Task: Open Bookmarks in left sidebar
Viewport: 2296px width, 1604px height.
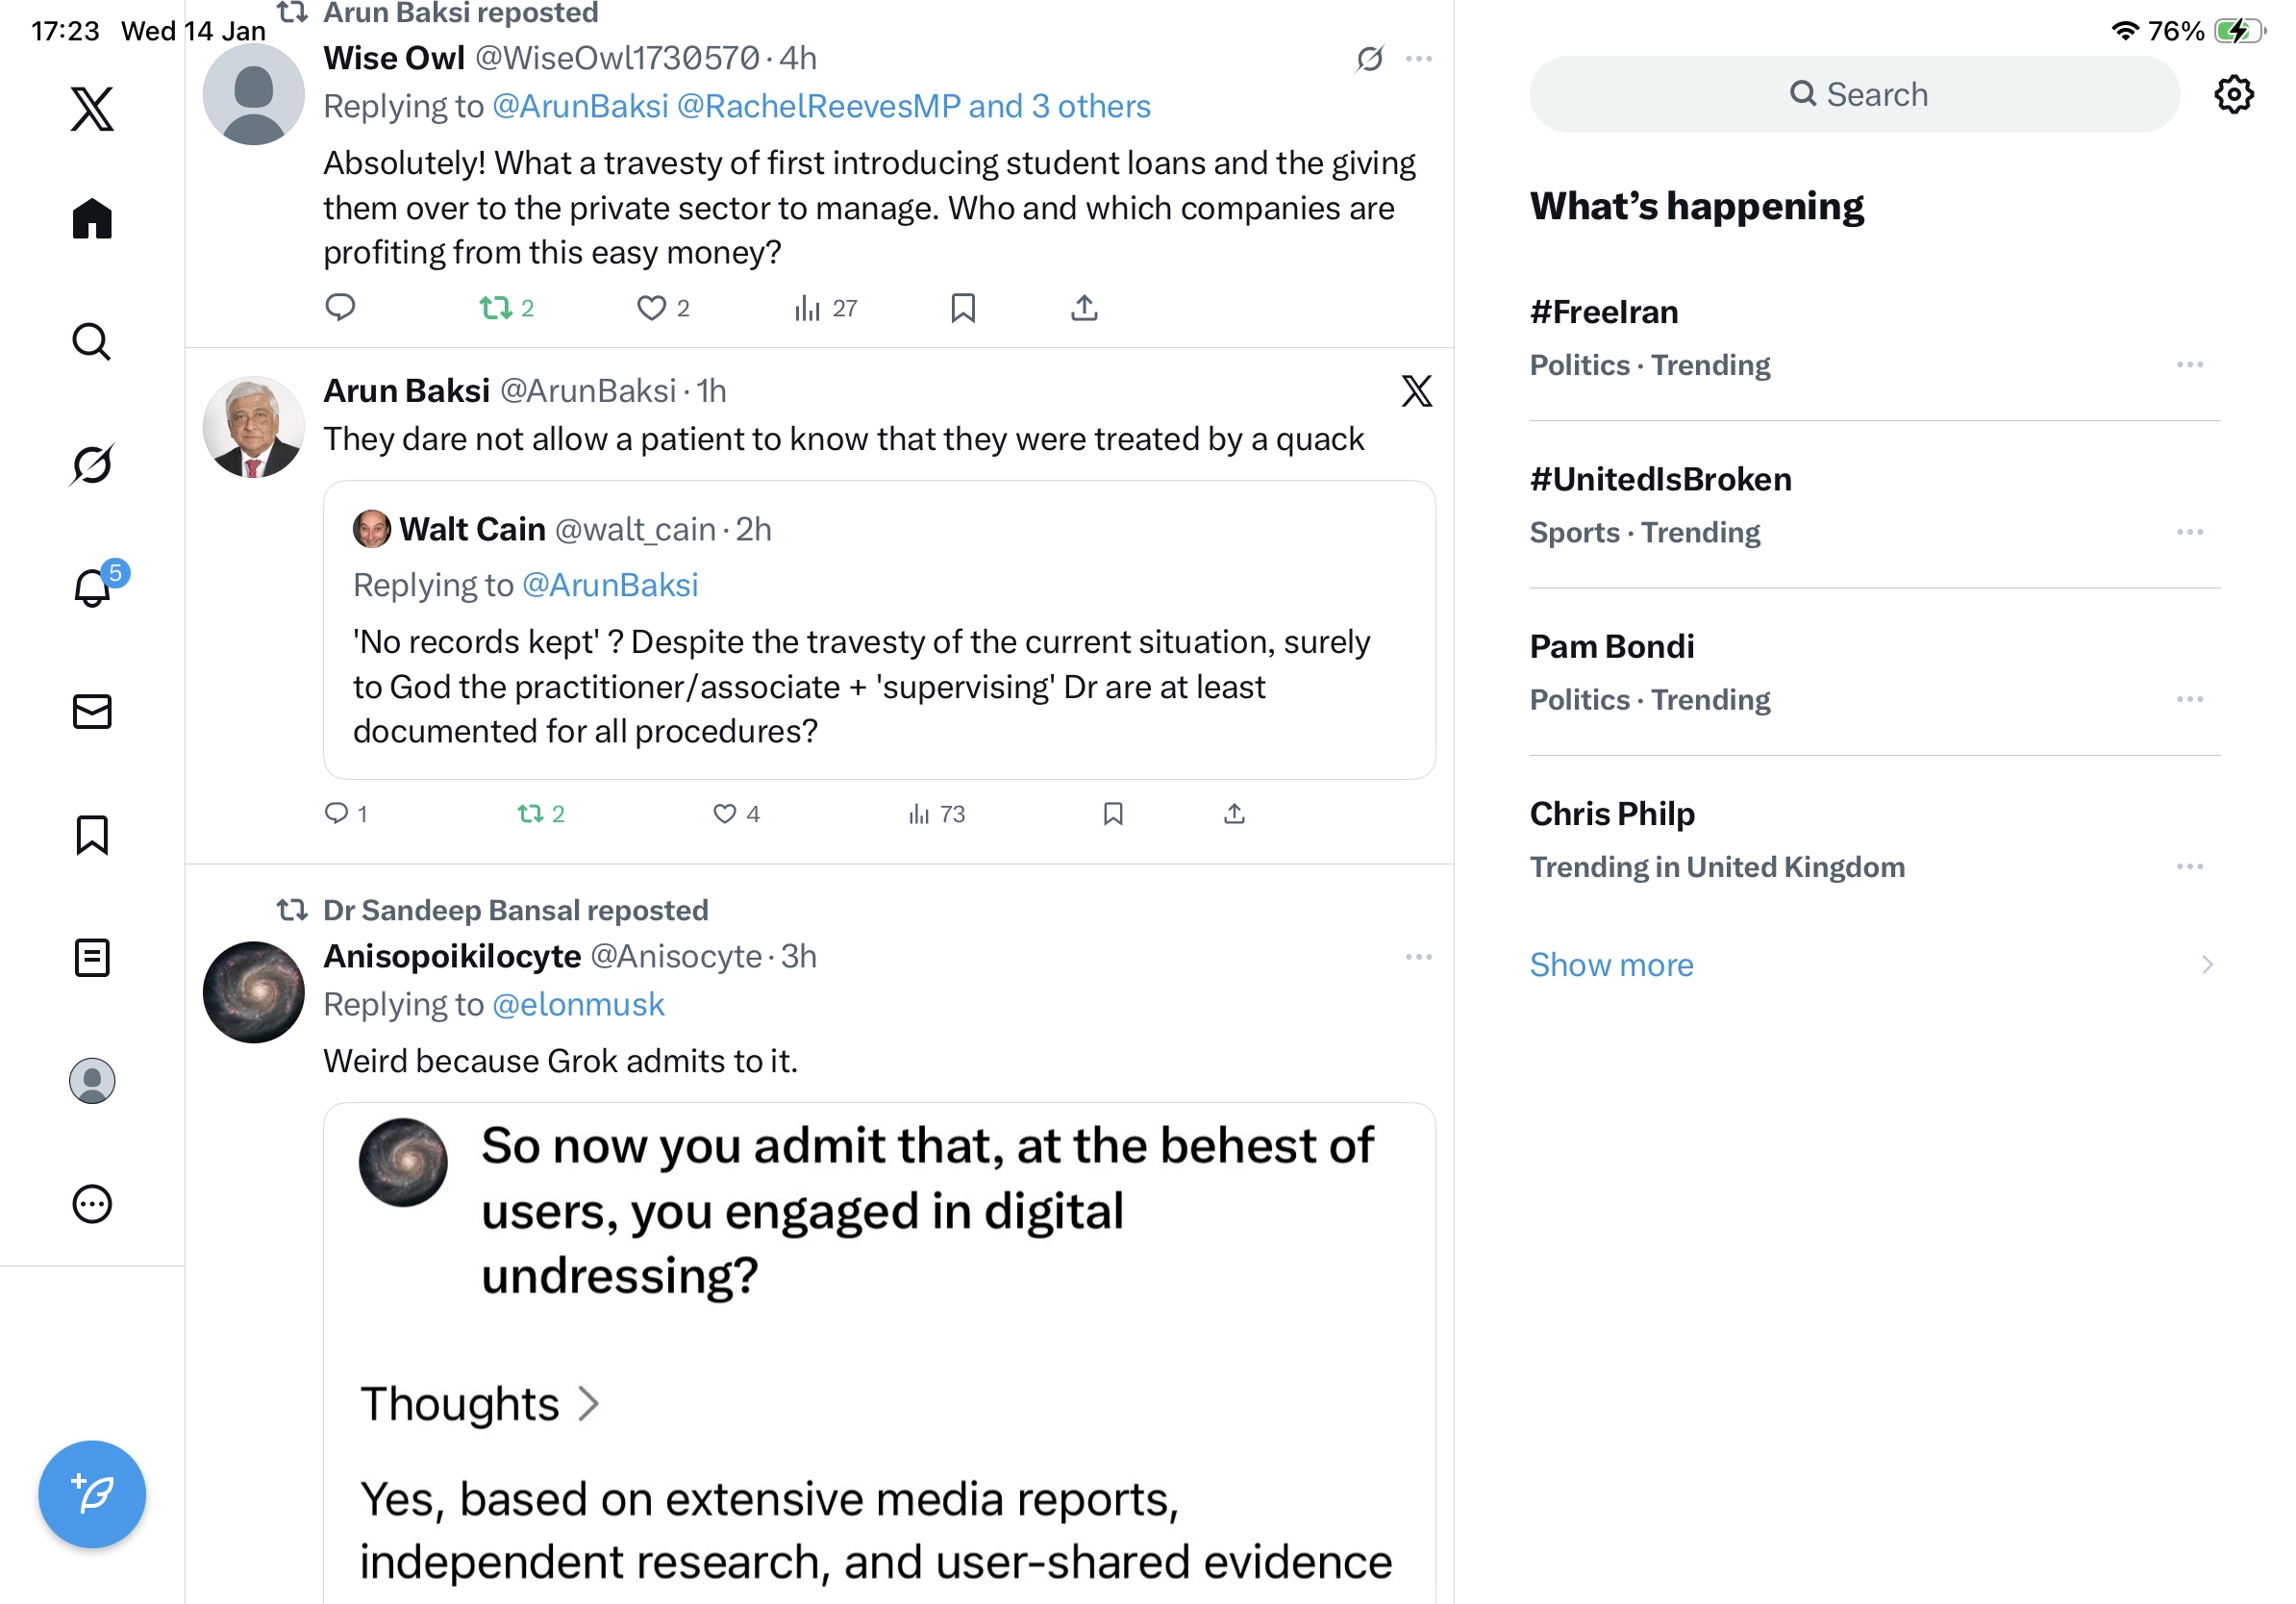Action: point(92,835)
